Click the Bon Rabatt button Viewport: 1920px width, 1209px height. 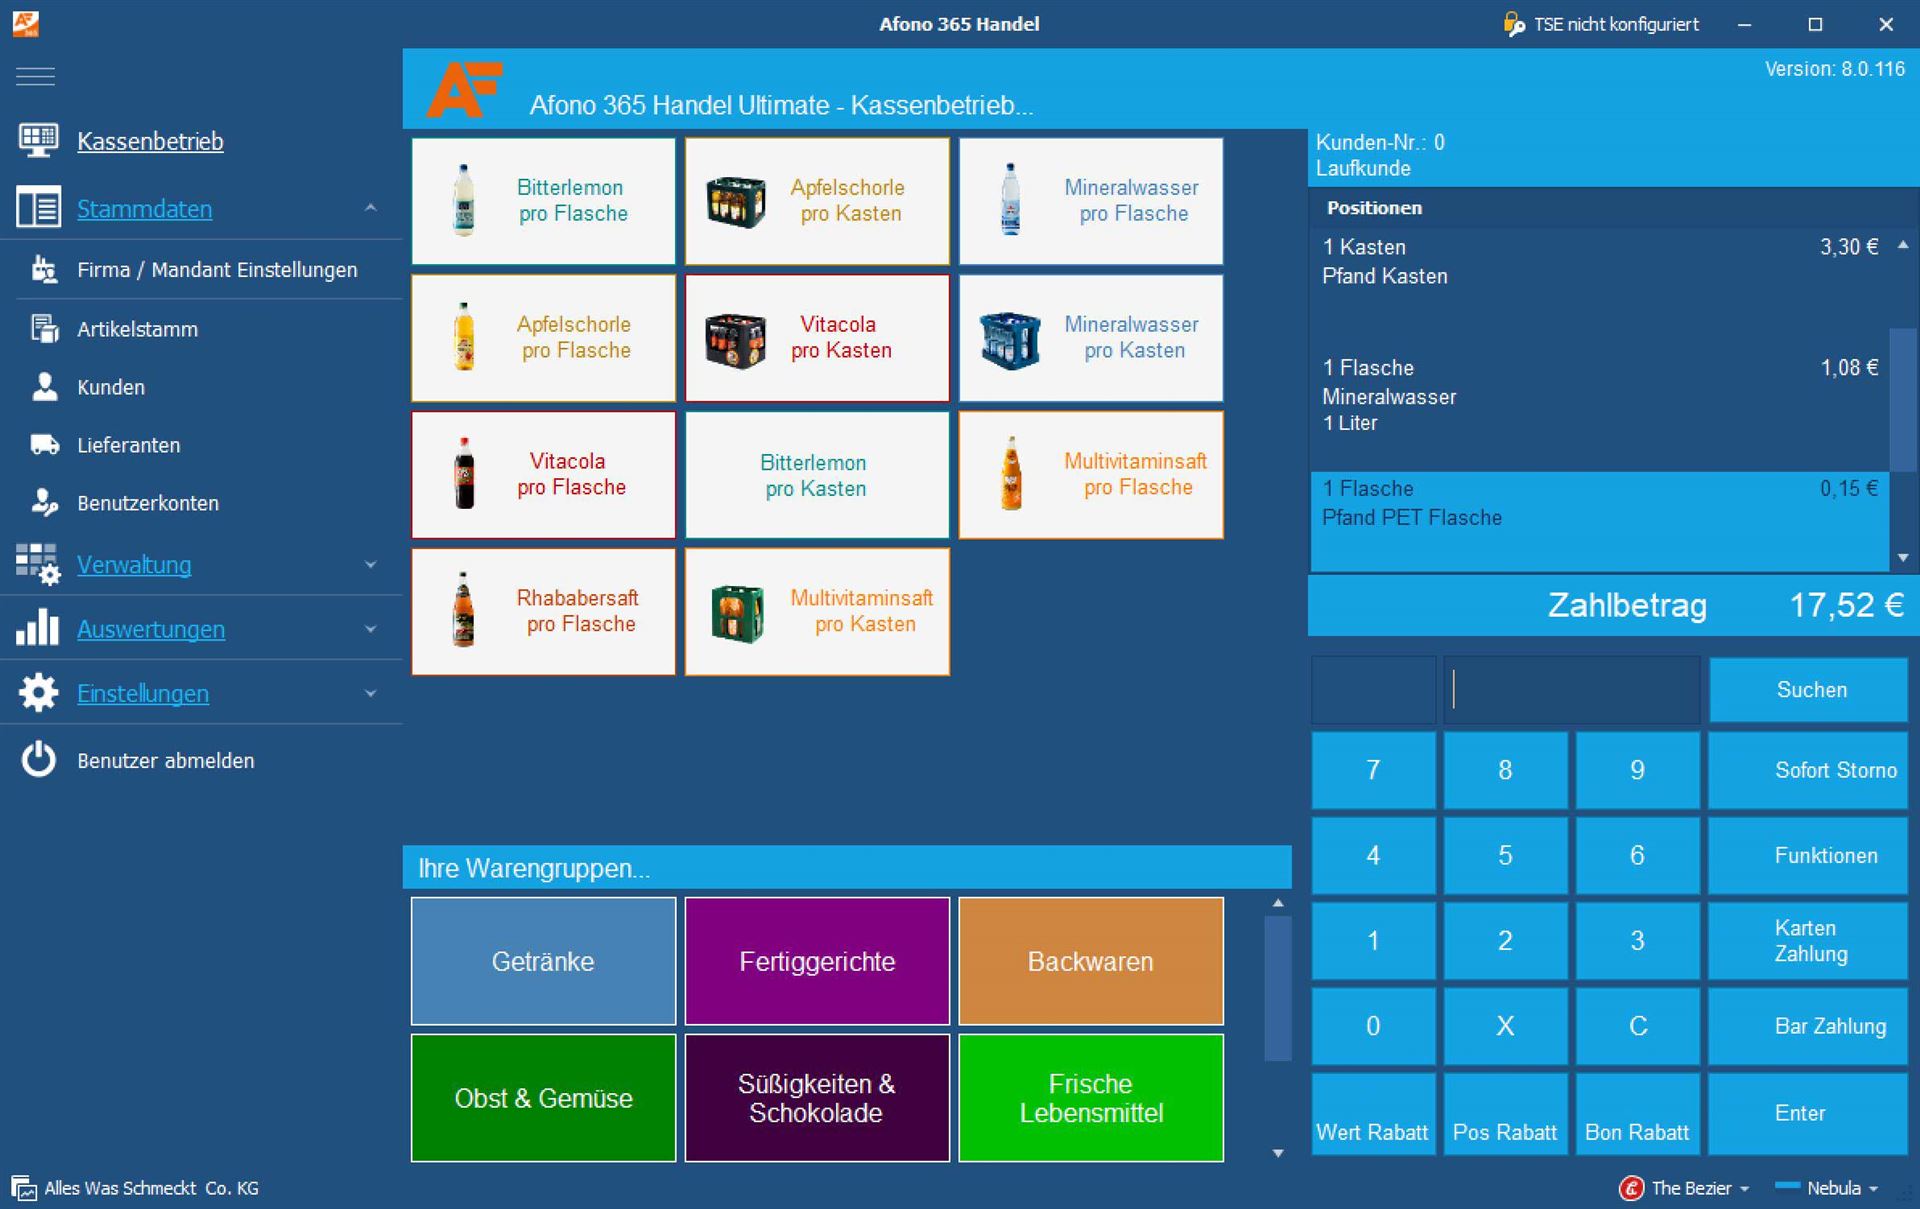tap(1637, 1114)
